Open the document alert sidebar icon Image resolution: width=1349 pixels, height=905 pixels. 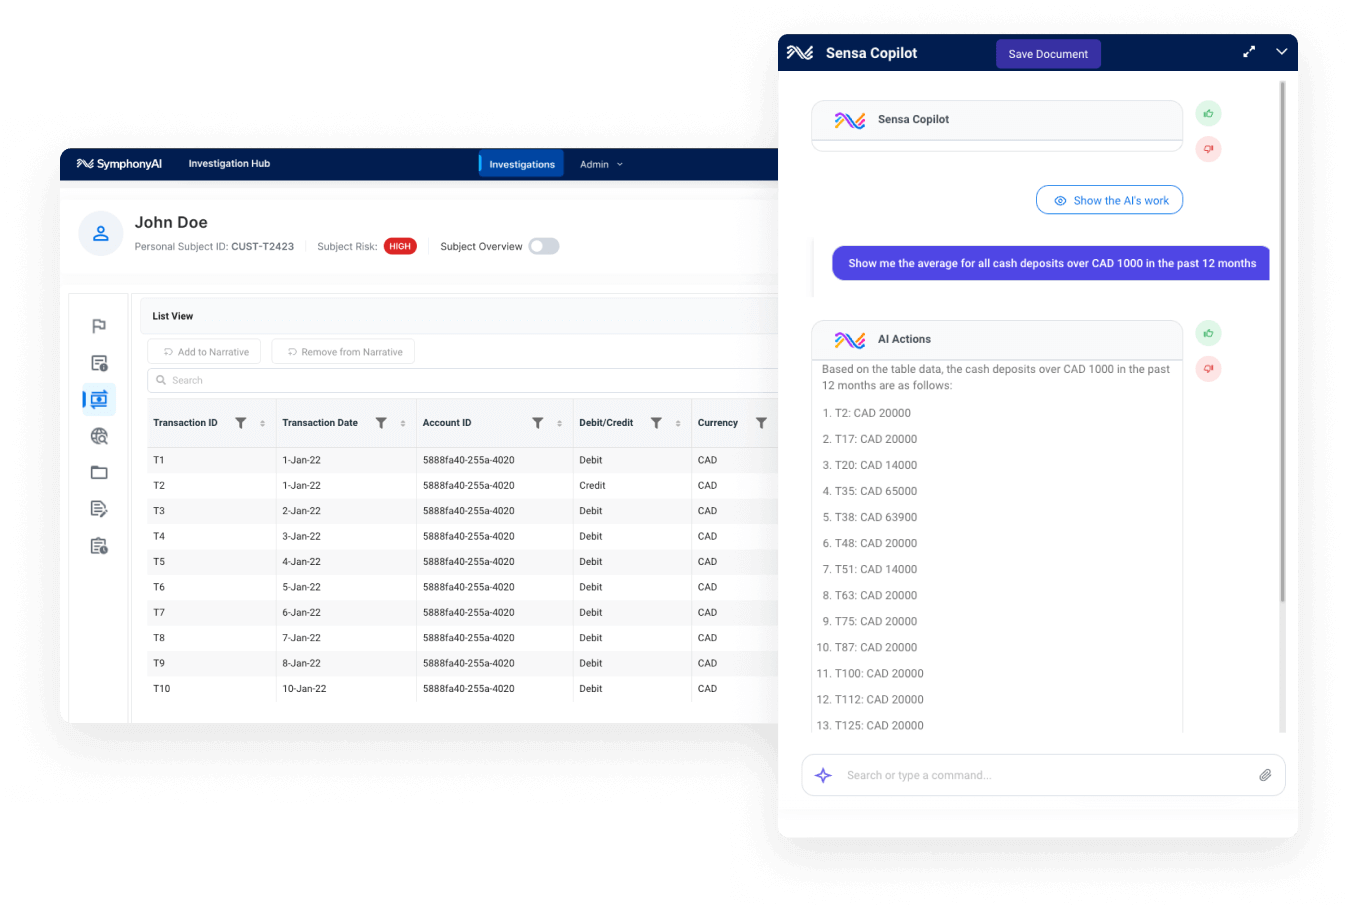[99, 363]
